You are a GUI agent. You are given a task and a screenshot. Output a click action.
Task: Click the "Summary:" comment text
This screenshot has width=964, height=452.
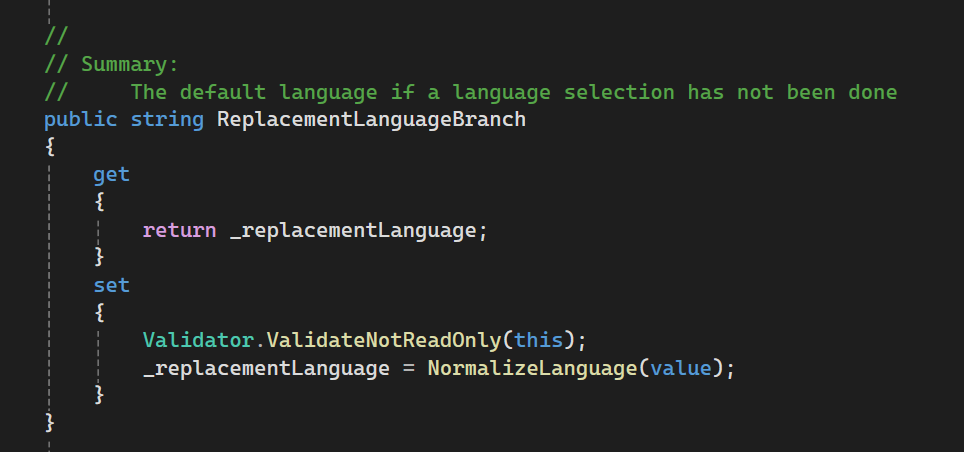point(129,65)
